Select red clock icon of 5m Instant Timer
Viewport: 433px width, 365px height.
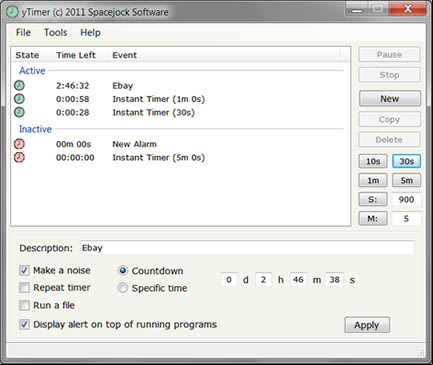point(19,157)
